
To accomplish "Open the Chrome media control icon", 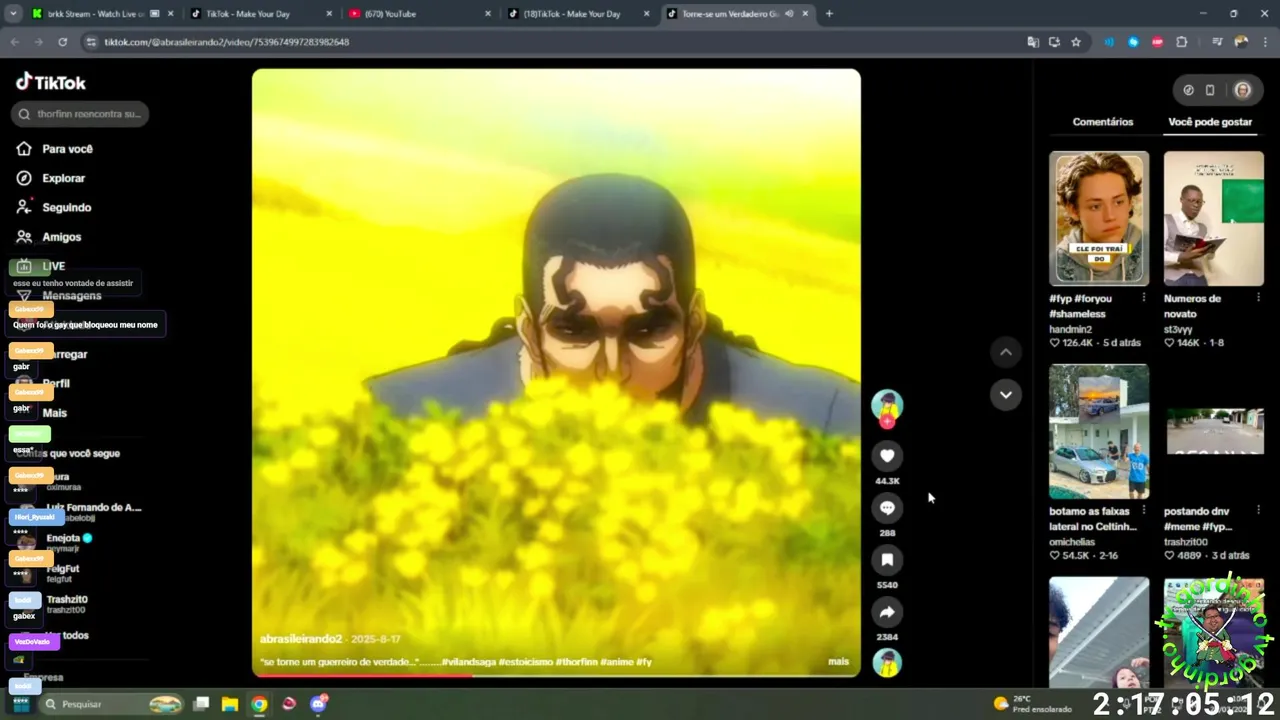I will coord(1217,42).
